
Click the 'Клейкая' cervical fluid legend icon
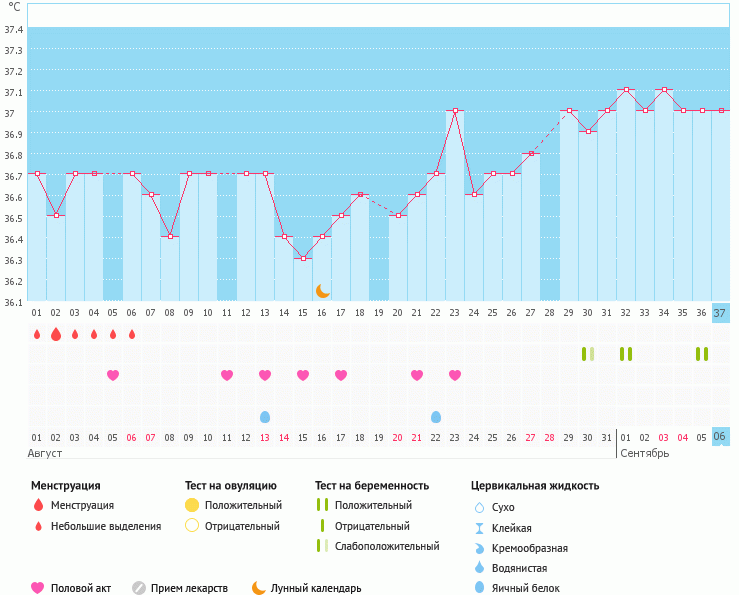click(479, 528)
